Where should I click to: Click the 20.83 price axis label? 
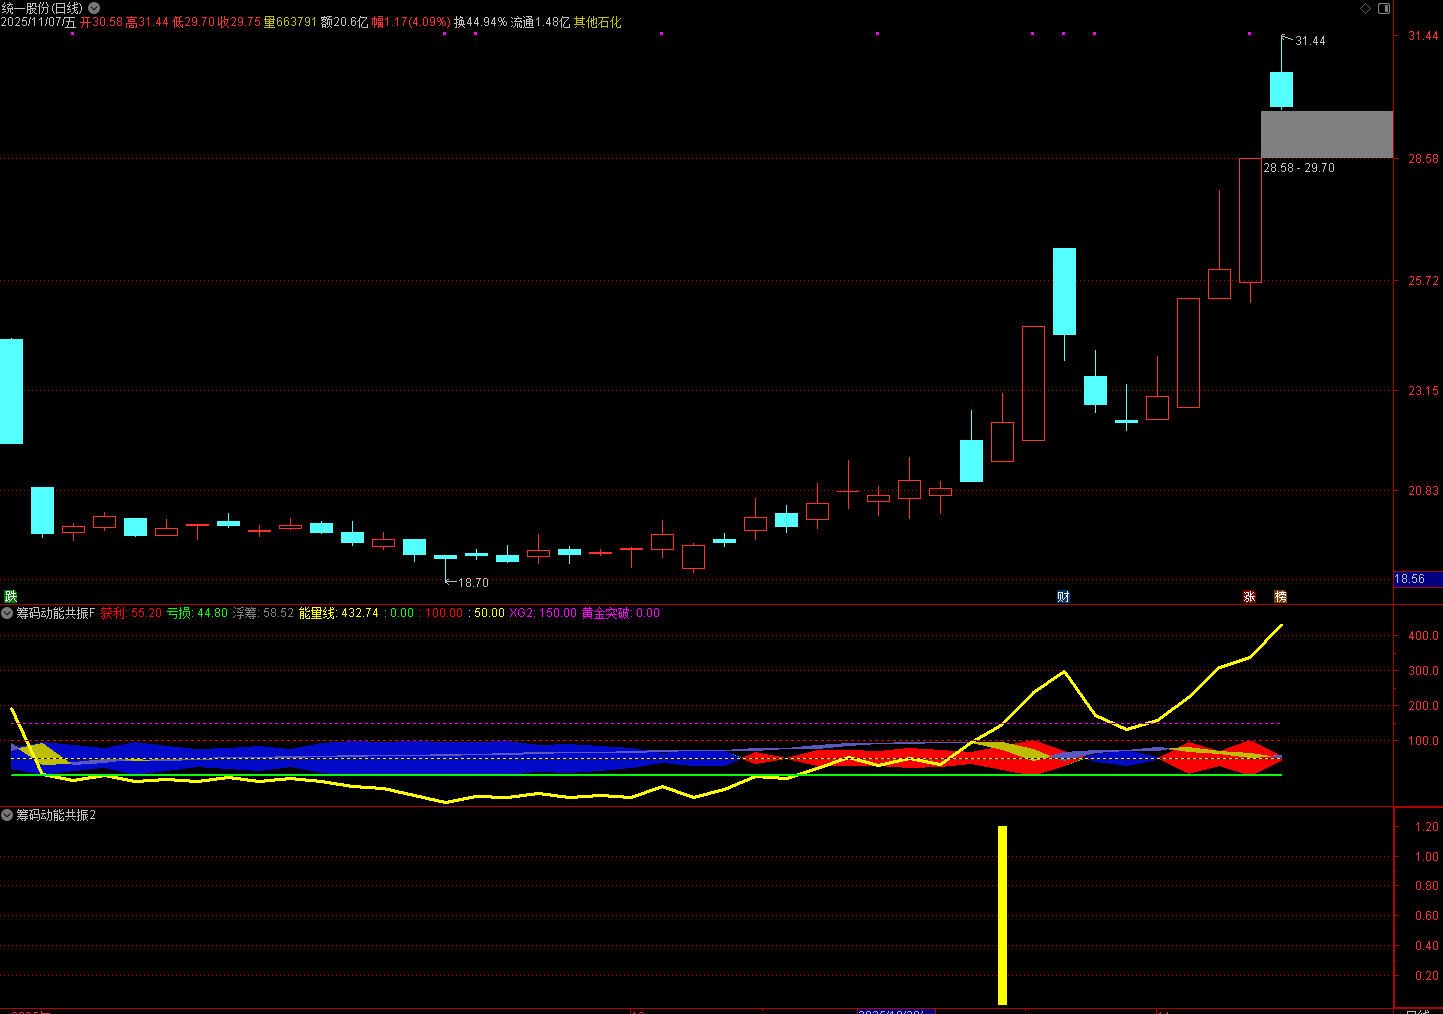(x=1423, y=491)
